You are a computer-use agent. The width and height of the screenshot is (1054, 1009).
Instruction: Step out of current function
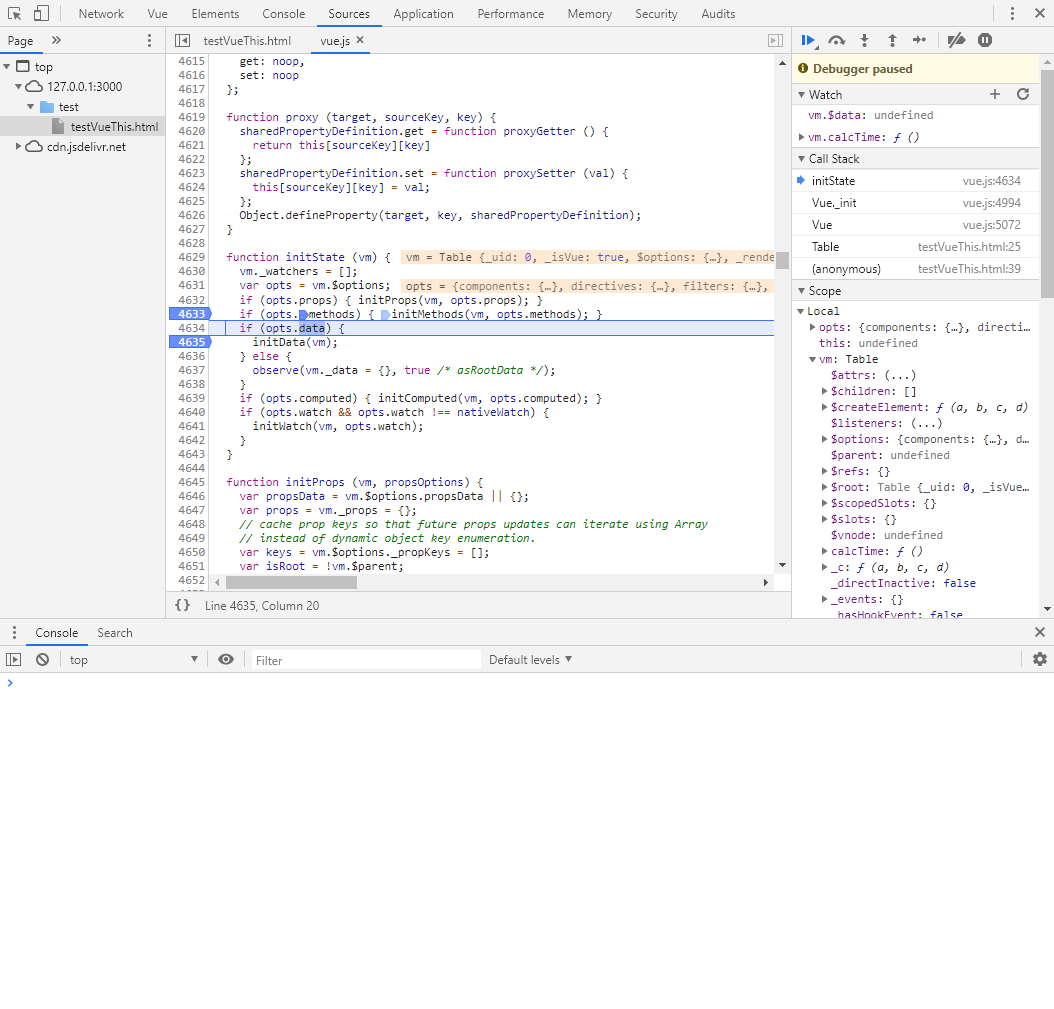coord(892,40)
